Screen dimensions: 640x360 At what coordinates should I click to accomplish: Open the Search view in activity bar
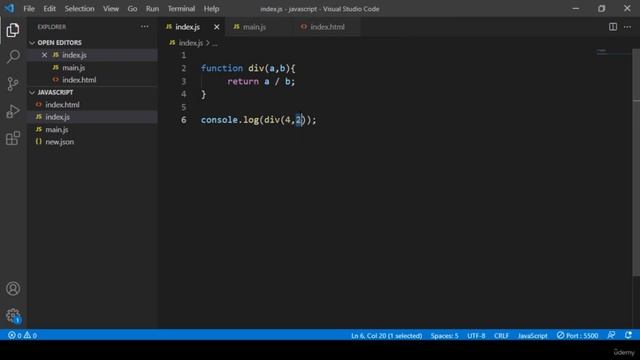click(x=13, y=56)
